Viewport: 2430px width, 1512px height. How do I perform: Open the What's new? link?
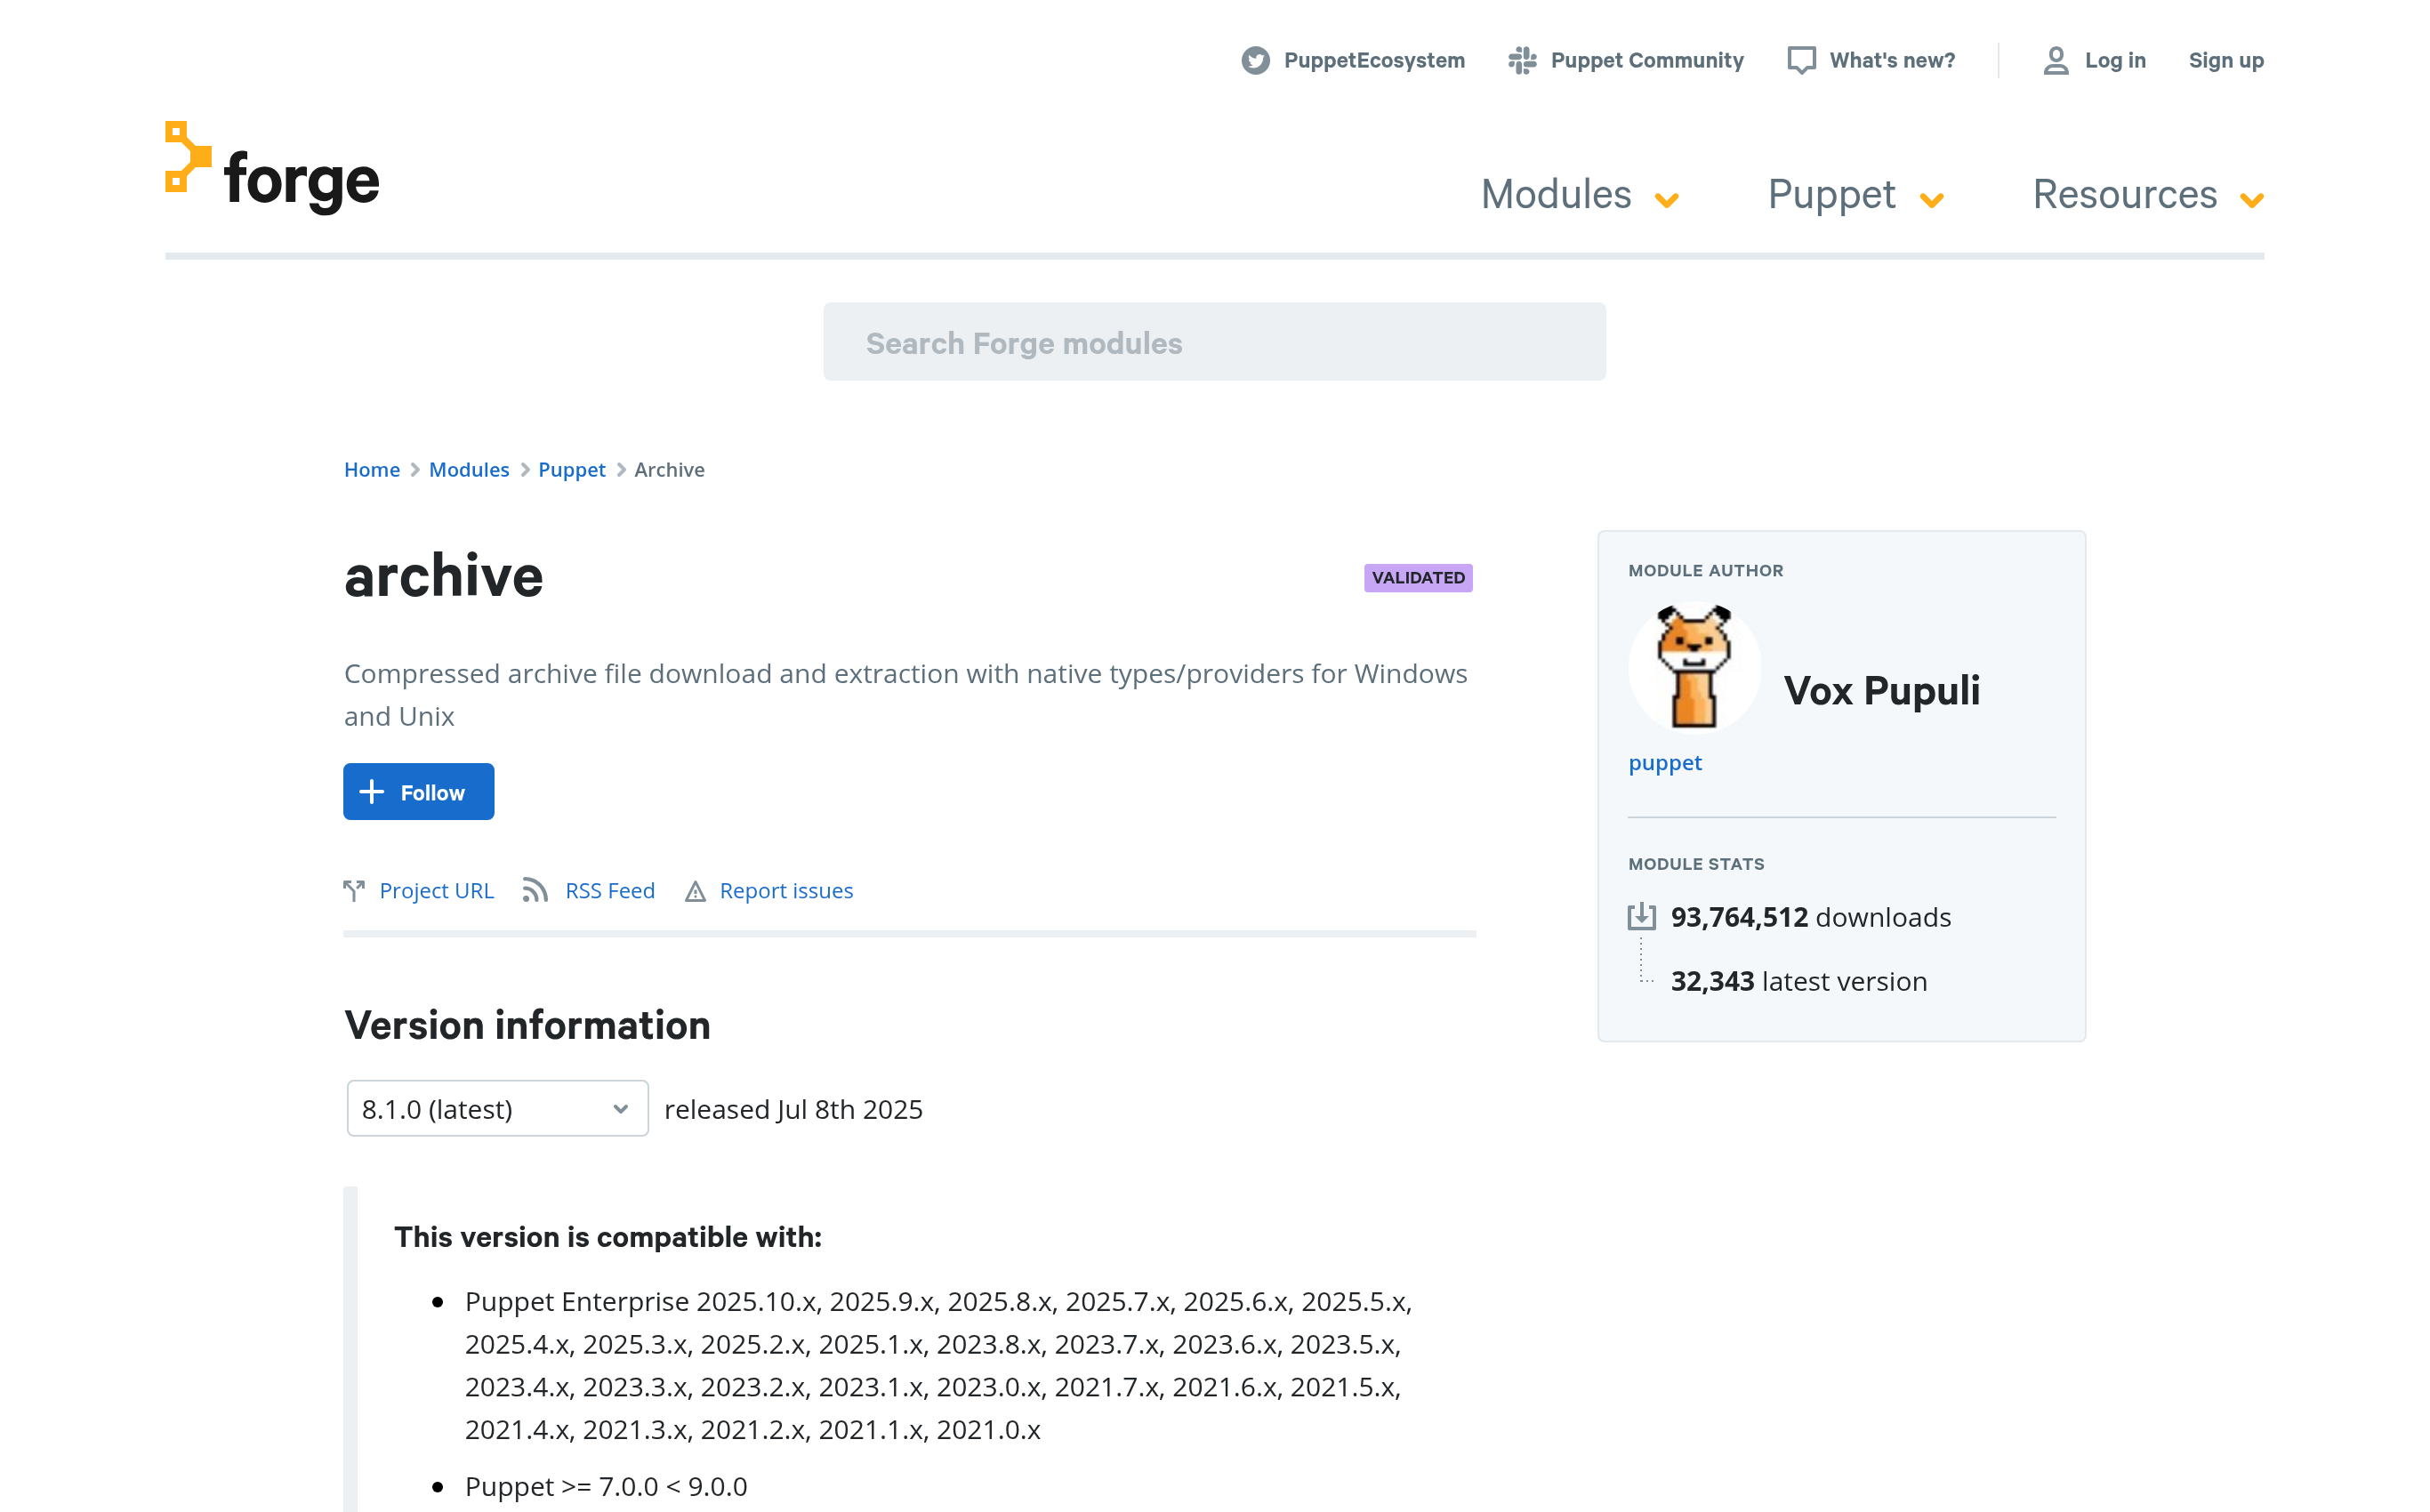click(1892, 61)
